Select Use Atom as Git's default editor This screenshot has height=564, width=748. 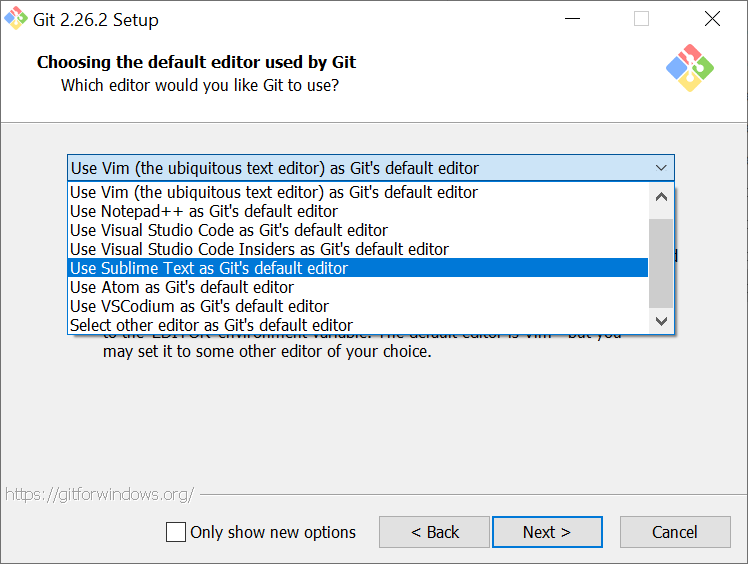pyautogui.click(x=358, y=287)
